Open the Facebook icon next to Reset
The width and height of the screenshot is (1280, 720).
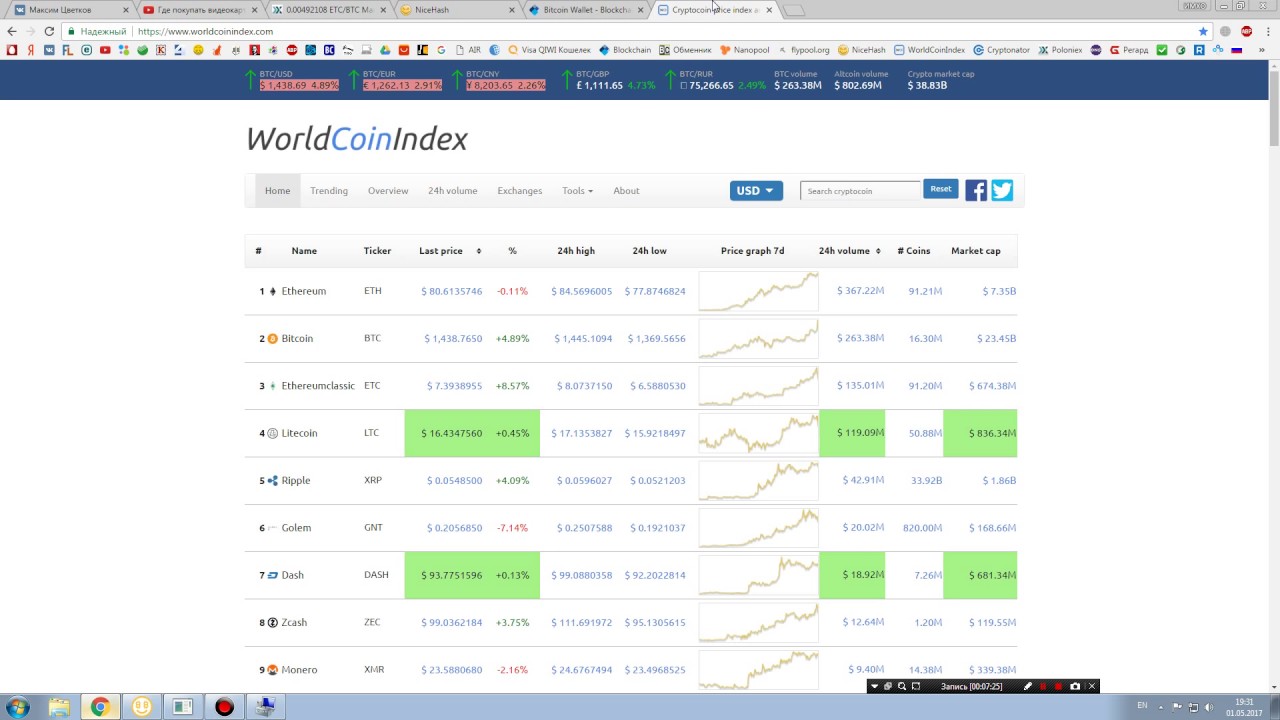pyautogui.click(x=976, y=190)
